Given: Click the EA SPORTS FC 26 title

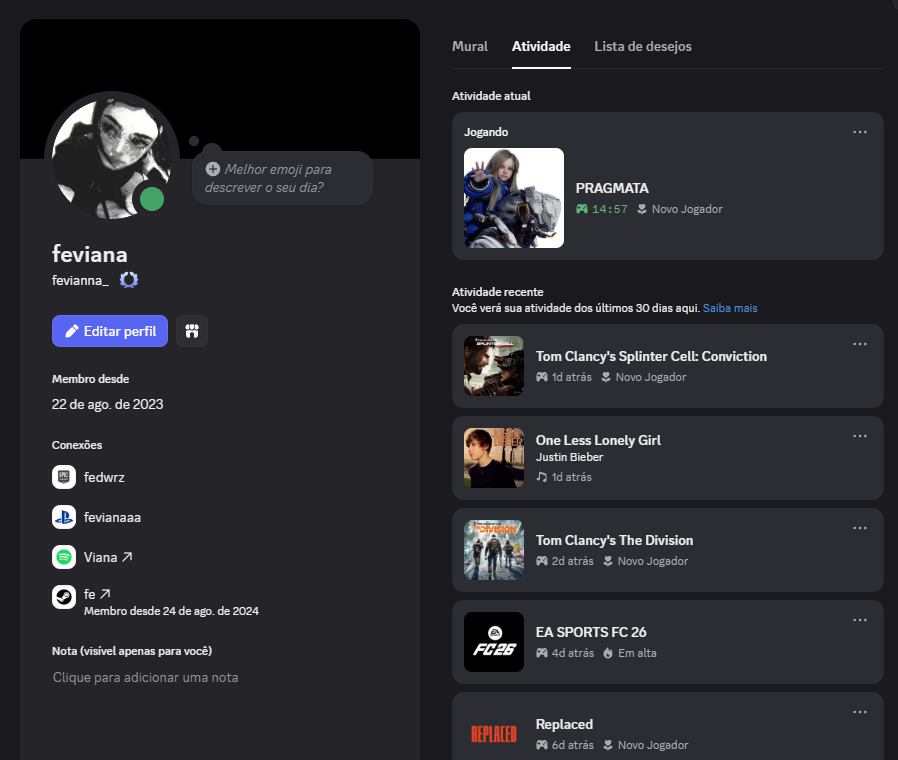Looking at the screenshot, I should coord(591,632).
